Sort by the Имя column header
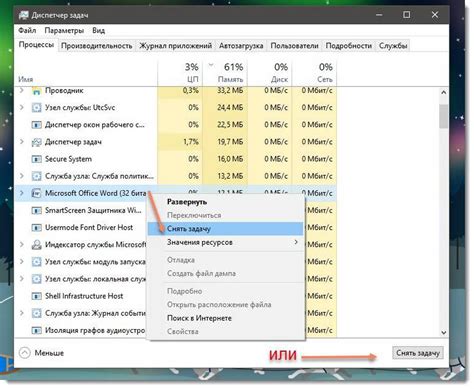This screenshot has height=389, width=474. [x=86, y=73]
